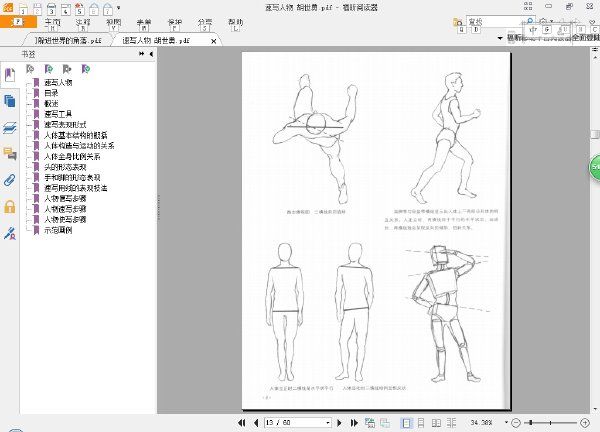
Task: Jump to bookmark 人物快写步骤
Action: pyautogui.click(x=65, y=220)
